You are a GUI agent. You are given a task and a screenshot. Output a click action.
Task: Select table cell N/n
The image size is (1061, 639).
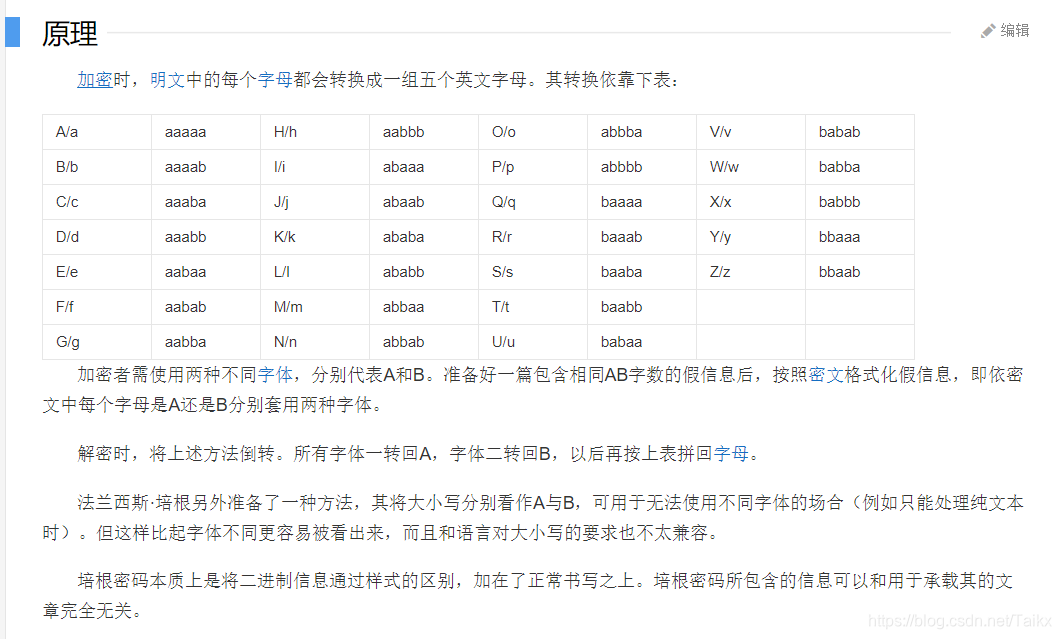coord(315,342)
